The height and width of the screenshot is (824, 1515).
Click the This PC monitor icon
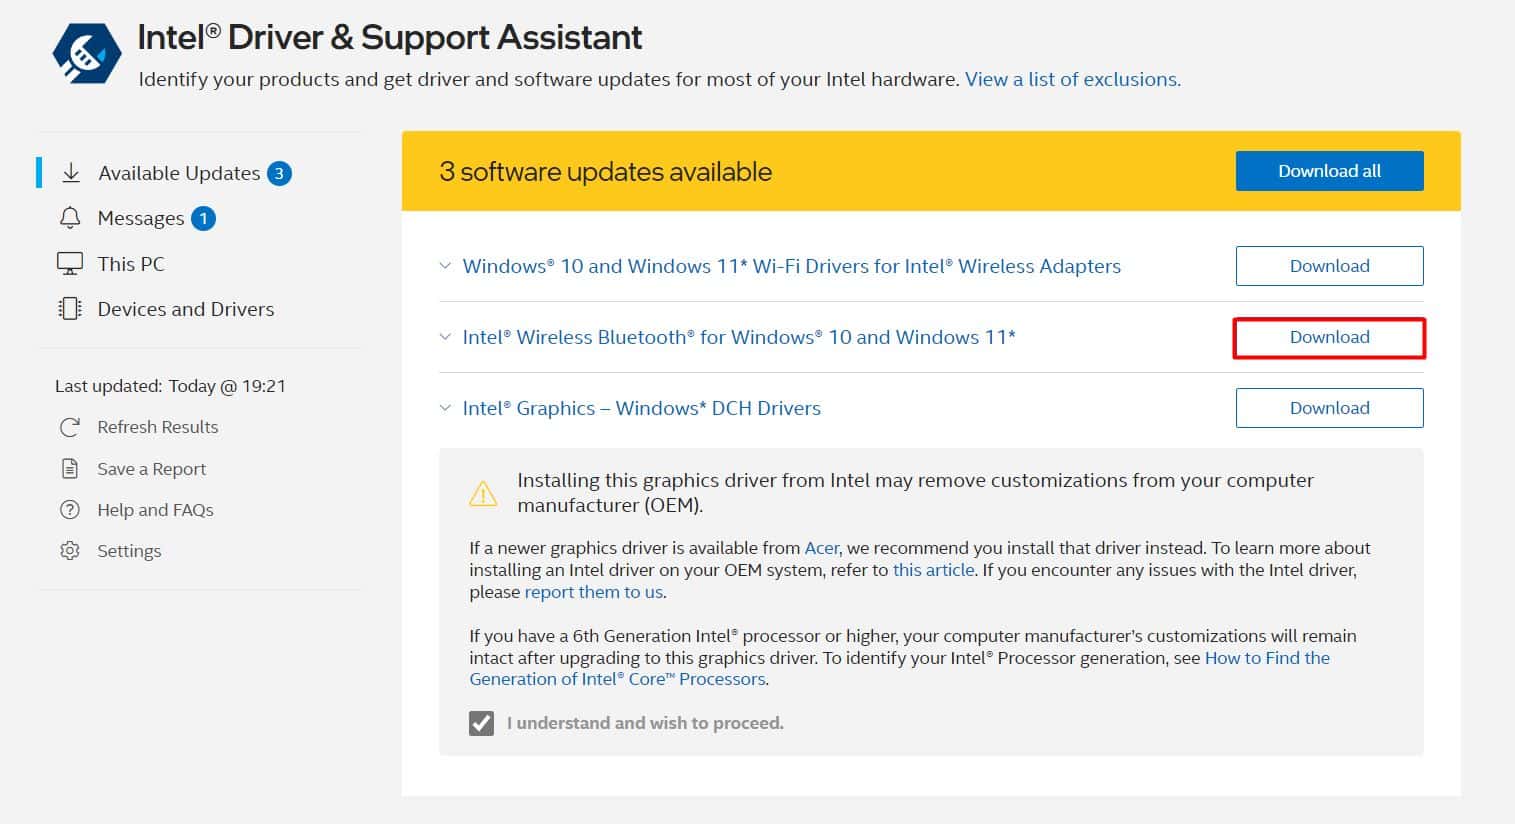click(x=70, y=264)
